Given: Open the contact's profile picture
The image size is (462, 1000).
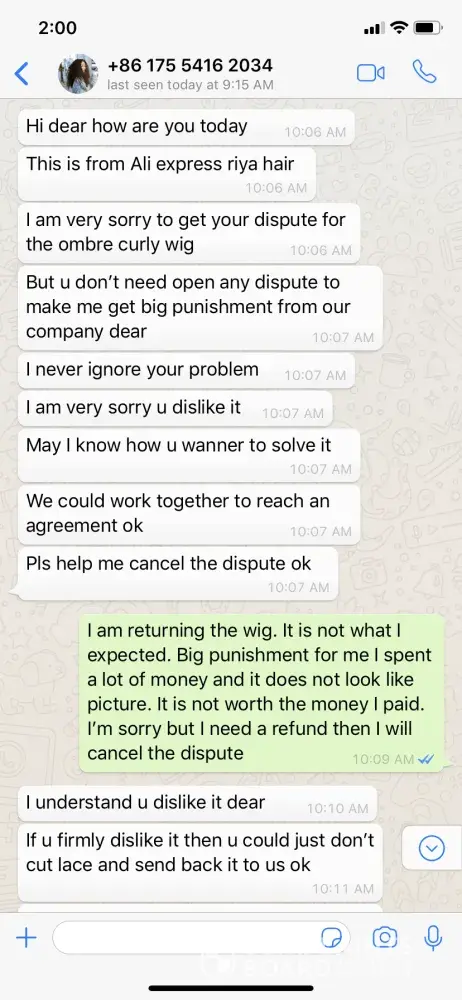Looking at the screenshot, I should tap(78, 74).
